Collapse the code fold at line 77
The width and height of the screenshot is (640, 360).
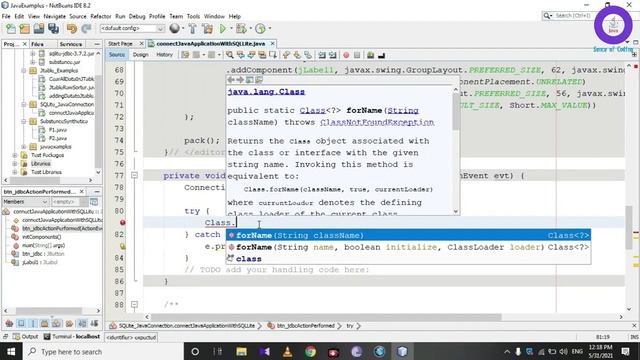(134, 176)
